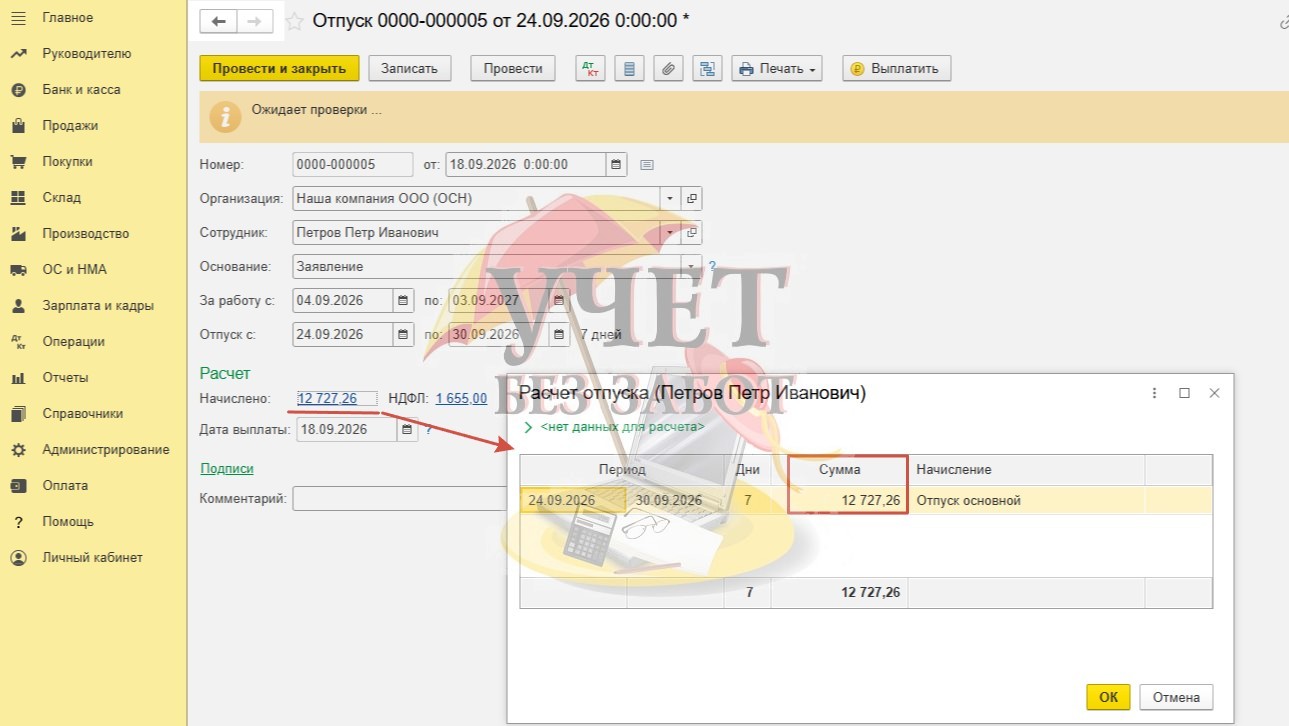Open the Начислено amount link 12 727,26
Image resolution: width=1289 pixels, height=726 pixels.
327,399
